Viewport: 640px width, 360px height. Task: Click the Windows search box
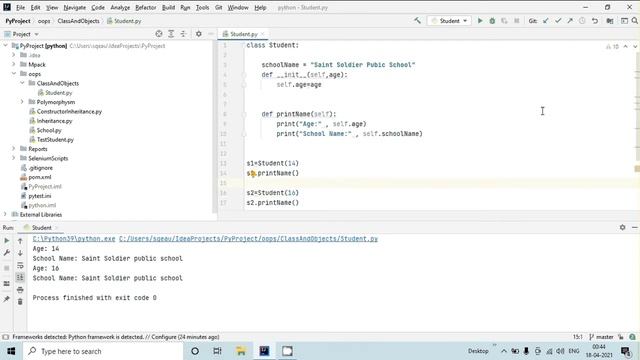103,351
